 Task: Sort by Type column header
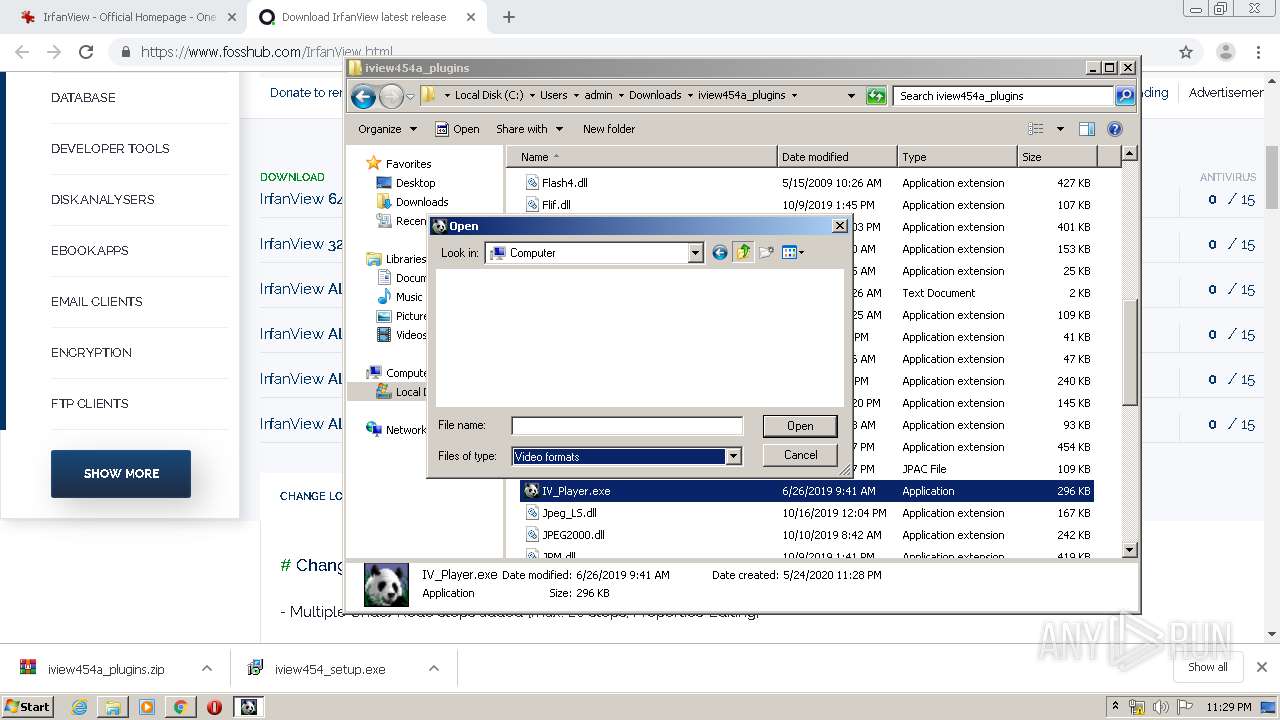[955, 157]
